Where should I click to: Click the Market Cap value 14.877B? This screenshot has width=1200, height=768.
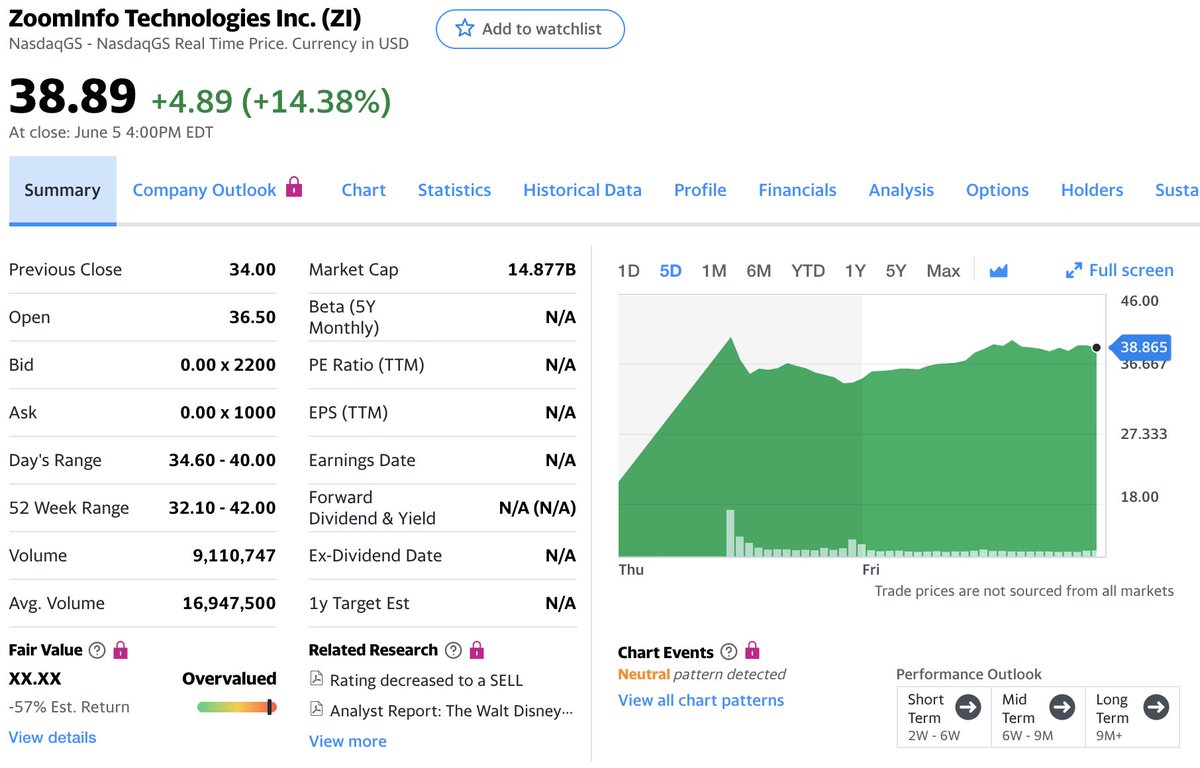coord(542,269)
